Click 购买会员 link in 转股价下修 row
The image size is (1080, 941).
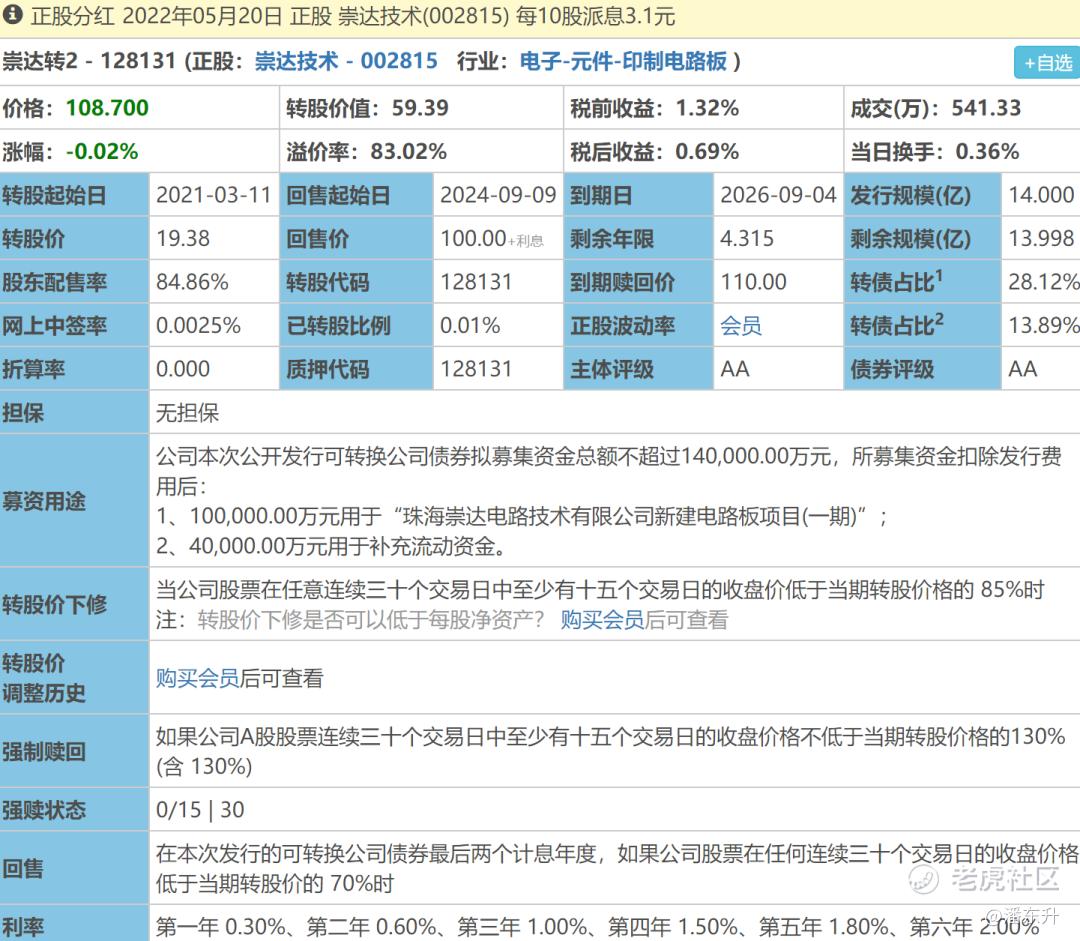[603, 619]
